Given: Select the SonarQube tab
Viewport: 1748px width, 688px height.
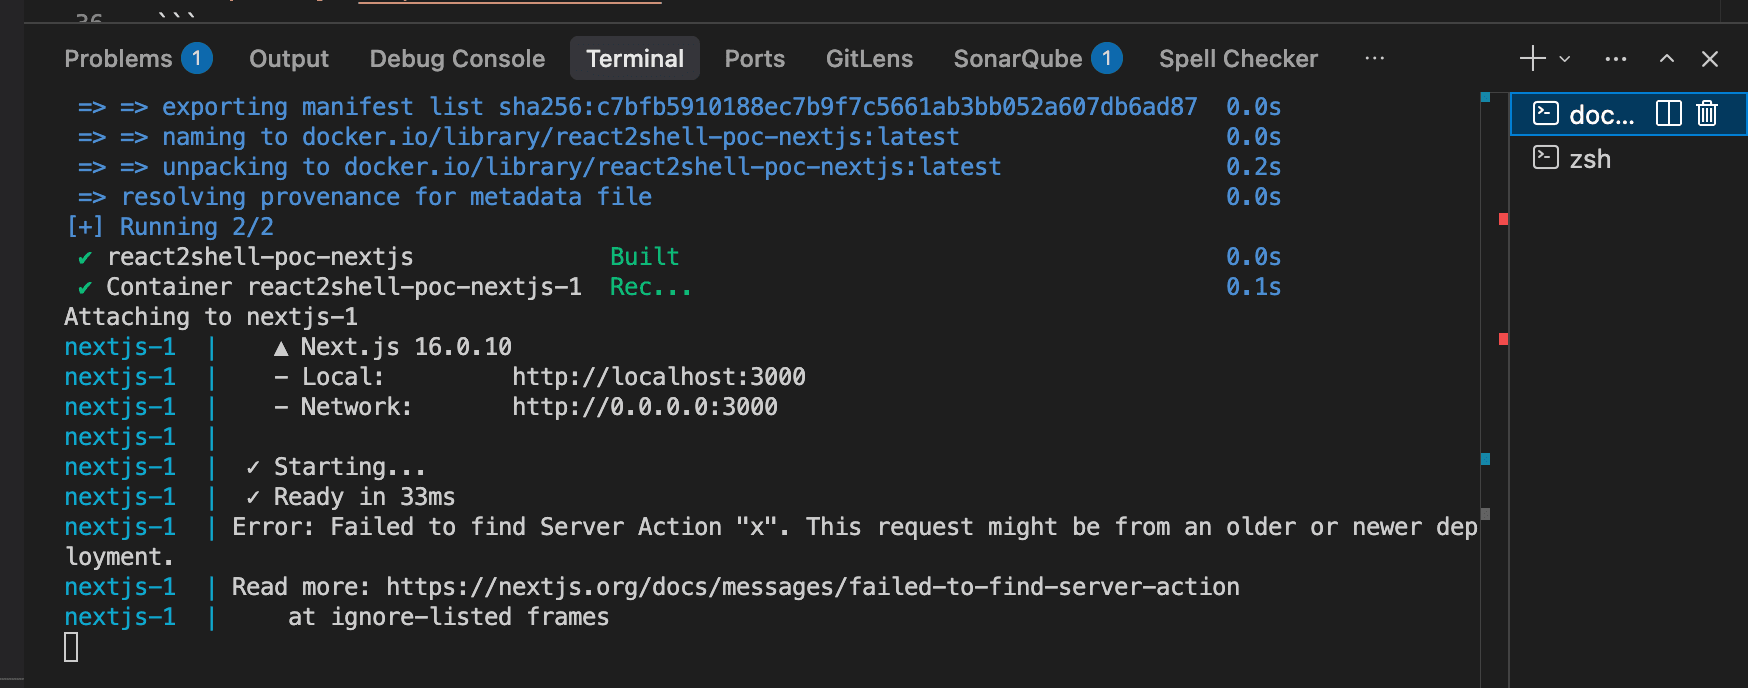Looking at the screenshot, I should point(1018,58).
